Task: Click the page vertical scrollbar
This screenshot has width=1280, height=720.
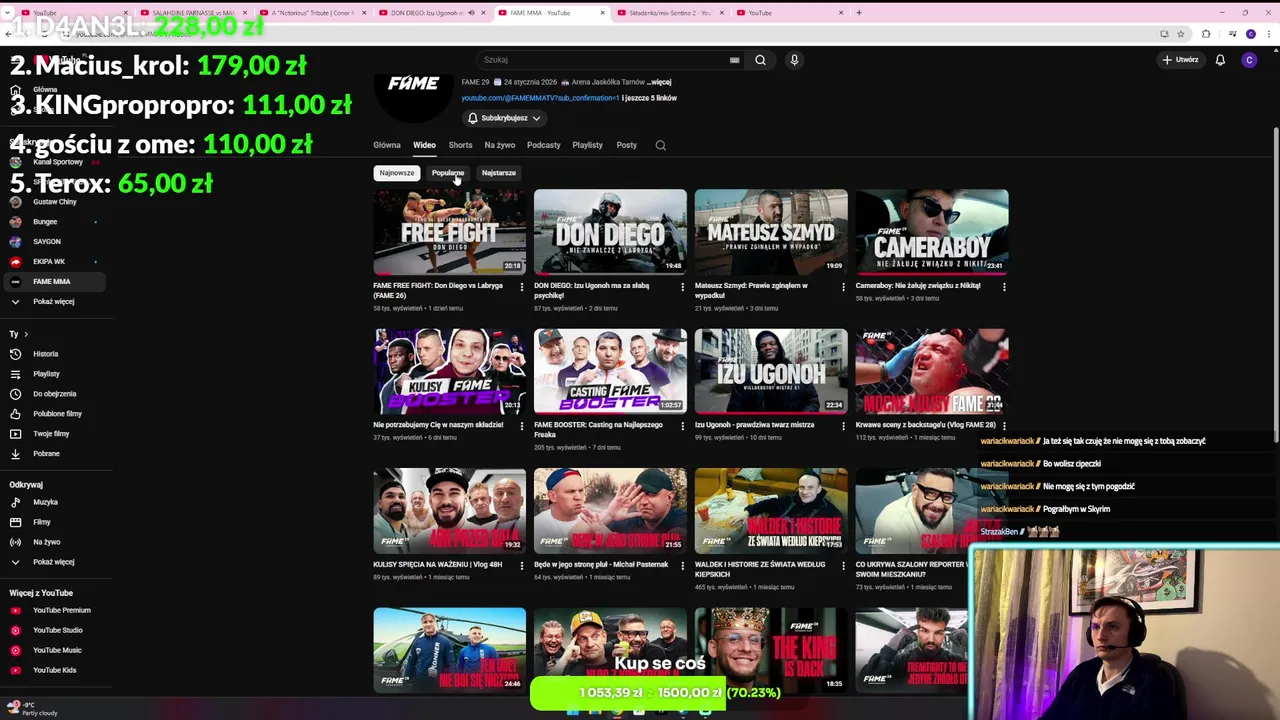Action: pyautogui.click(x=1274, y=285)
